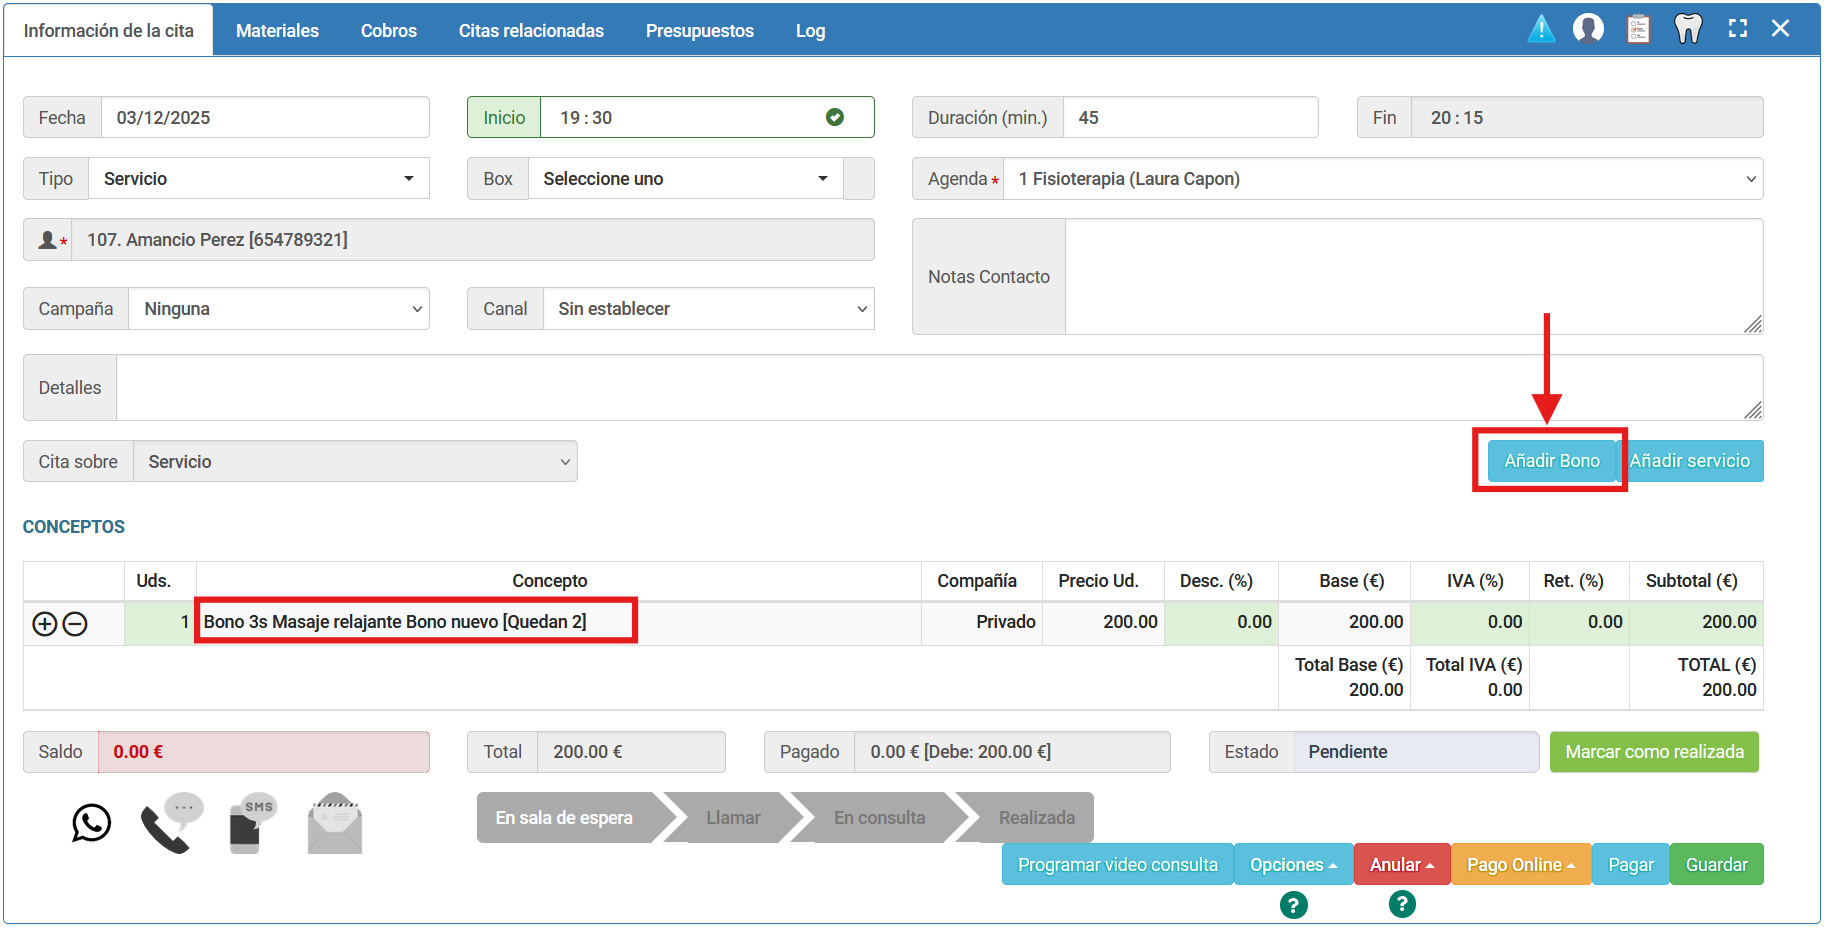The image size is (1827, 928).
Task: Remove concept with the minus icon
Action: [x=75, y=624]
